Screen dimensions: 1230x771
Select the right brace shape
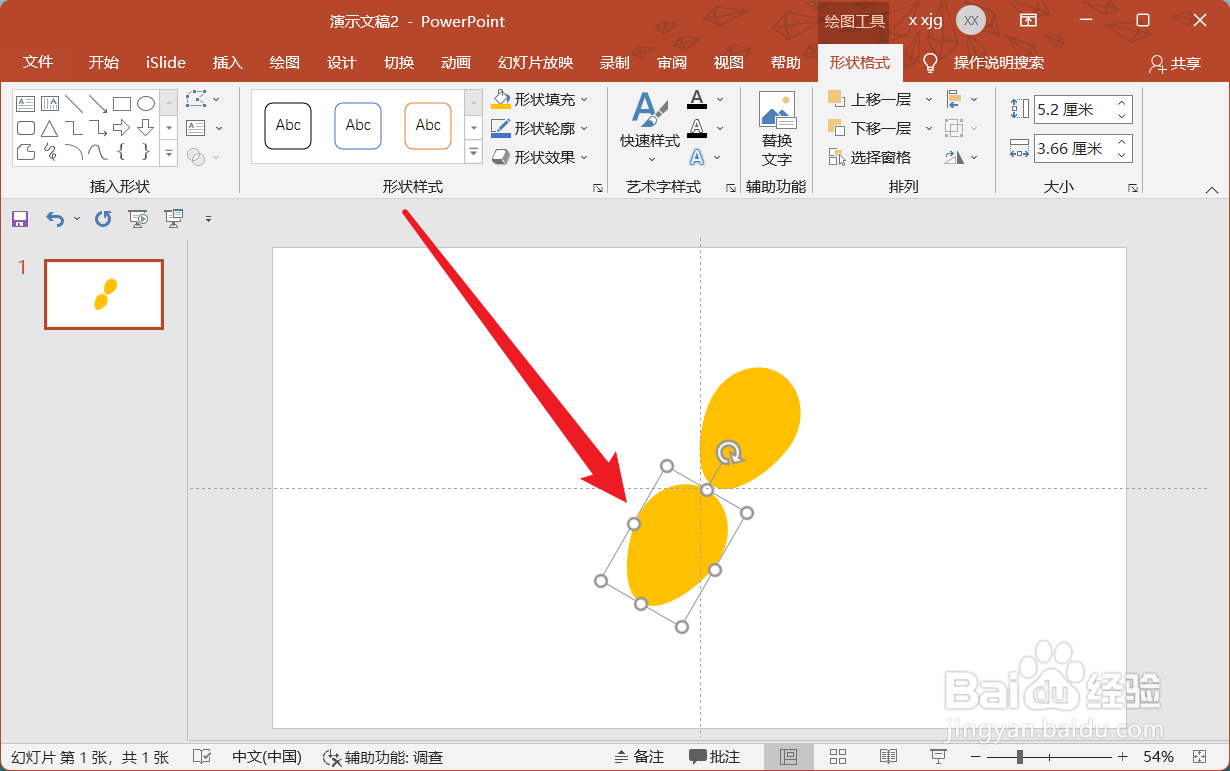(146, 152)
